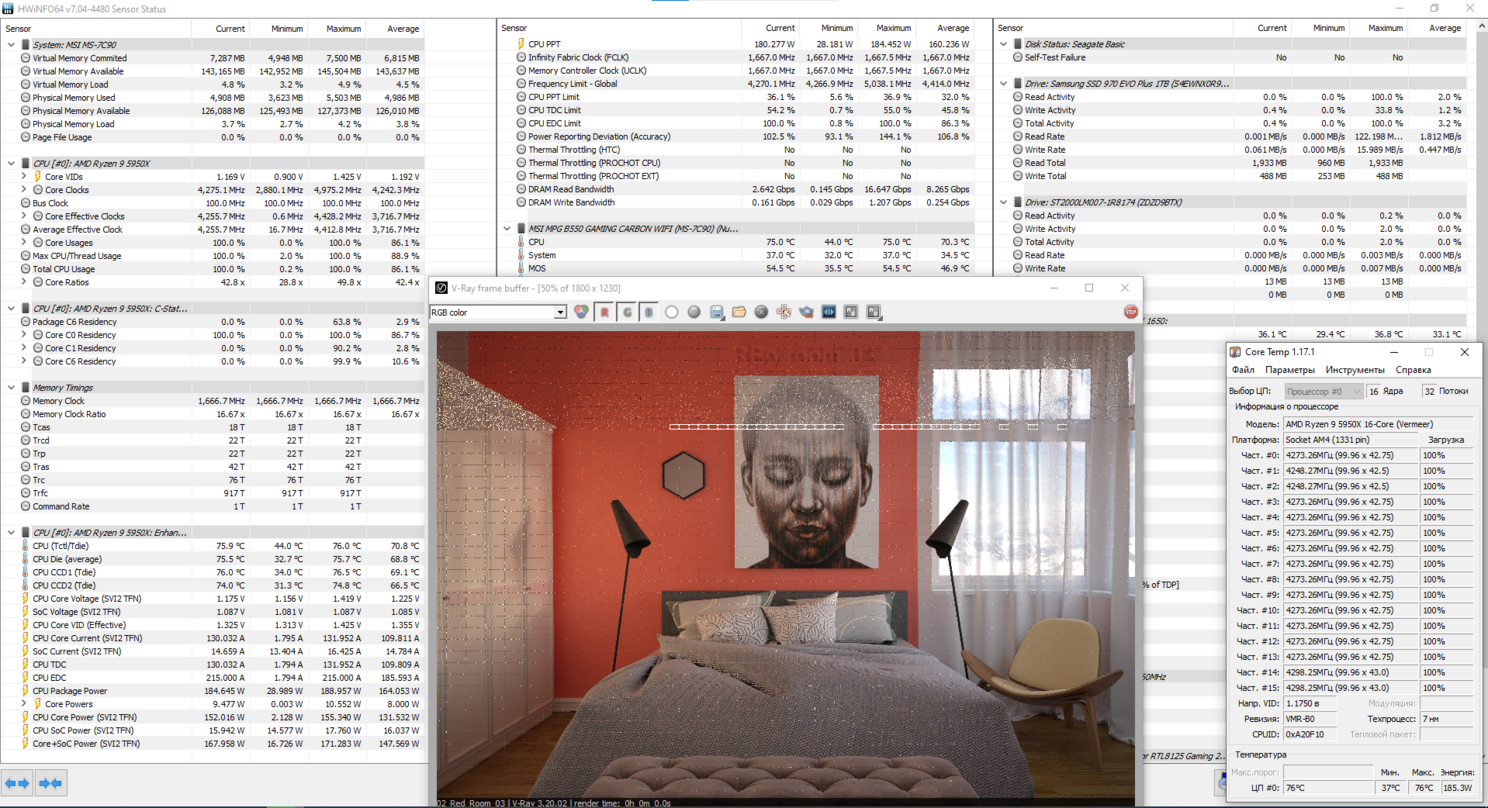Expand the Core VIDs row
The height and width of the screenshot is (808, 1488).
(x=24, y=177)
